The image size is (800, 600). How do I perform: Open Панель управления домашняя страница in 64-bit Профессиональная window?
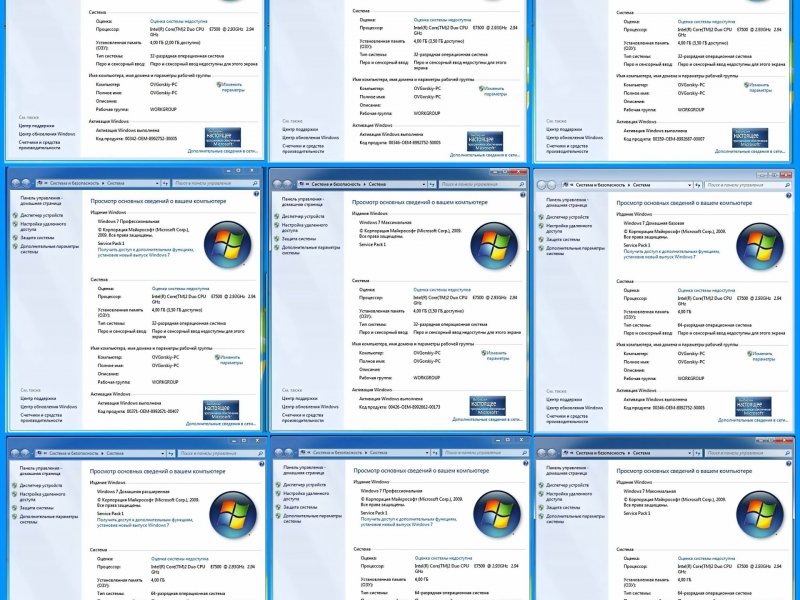[x=305, y=470]
